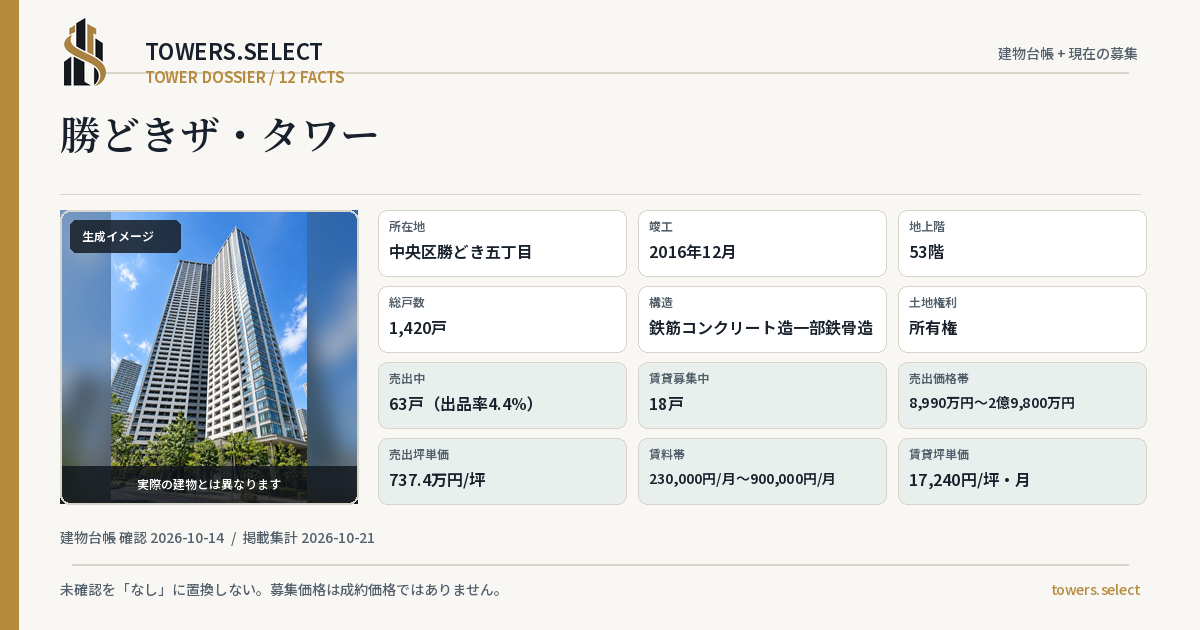The width and height of the screenshot is (1200, 630).
Task: Select the 総戸数 1,420戸 card
Action: click(x=502, y=319)
